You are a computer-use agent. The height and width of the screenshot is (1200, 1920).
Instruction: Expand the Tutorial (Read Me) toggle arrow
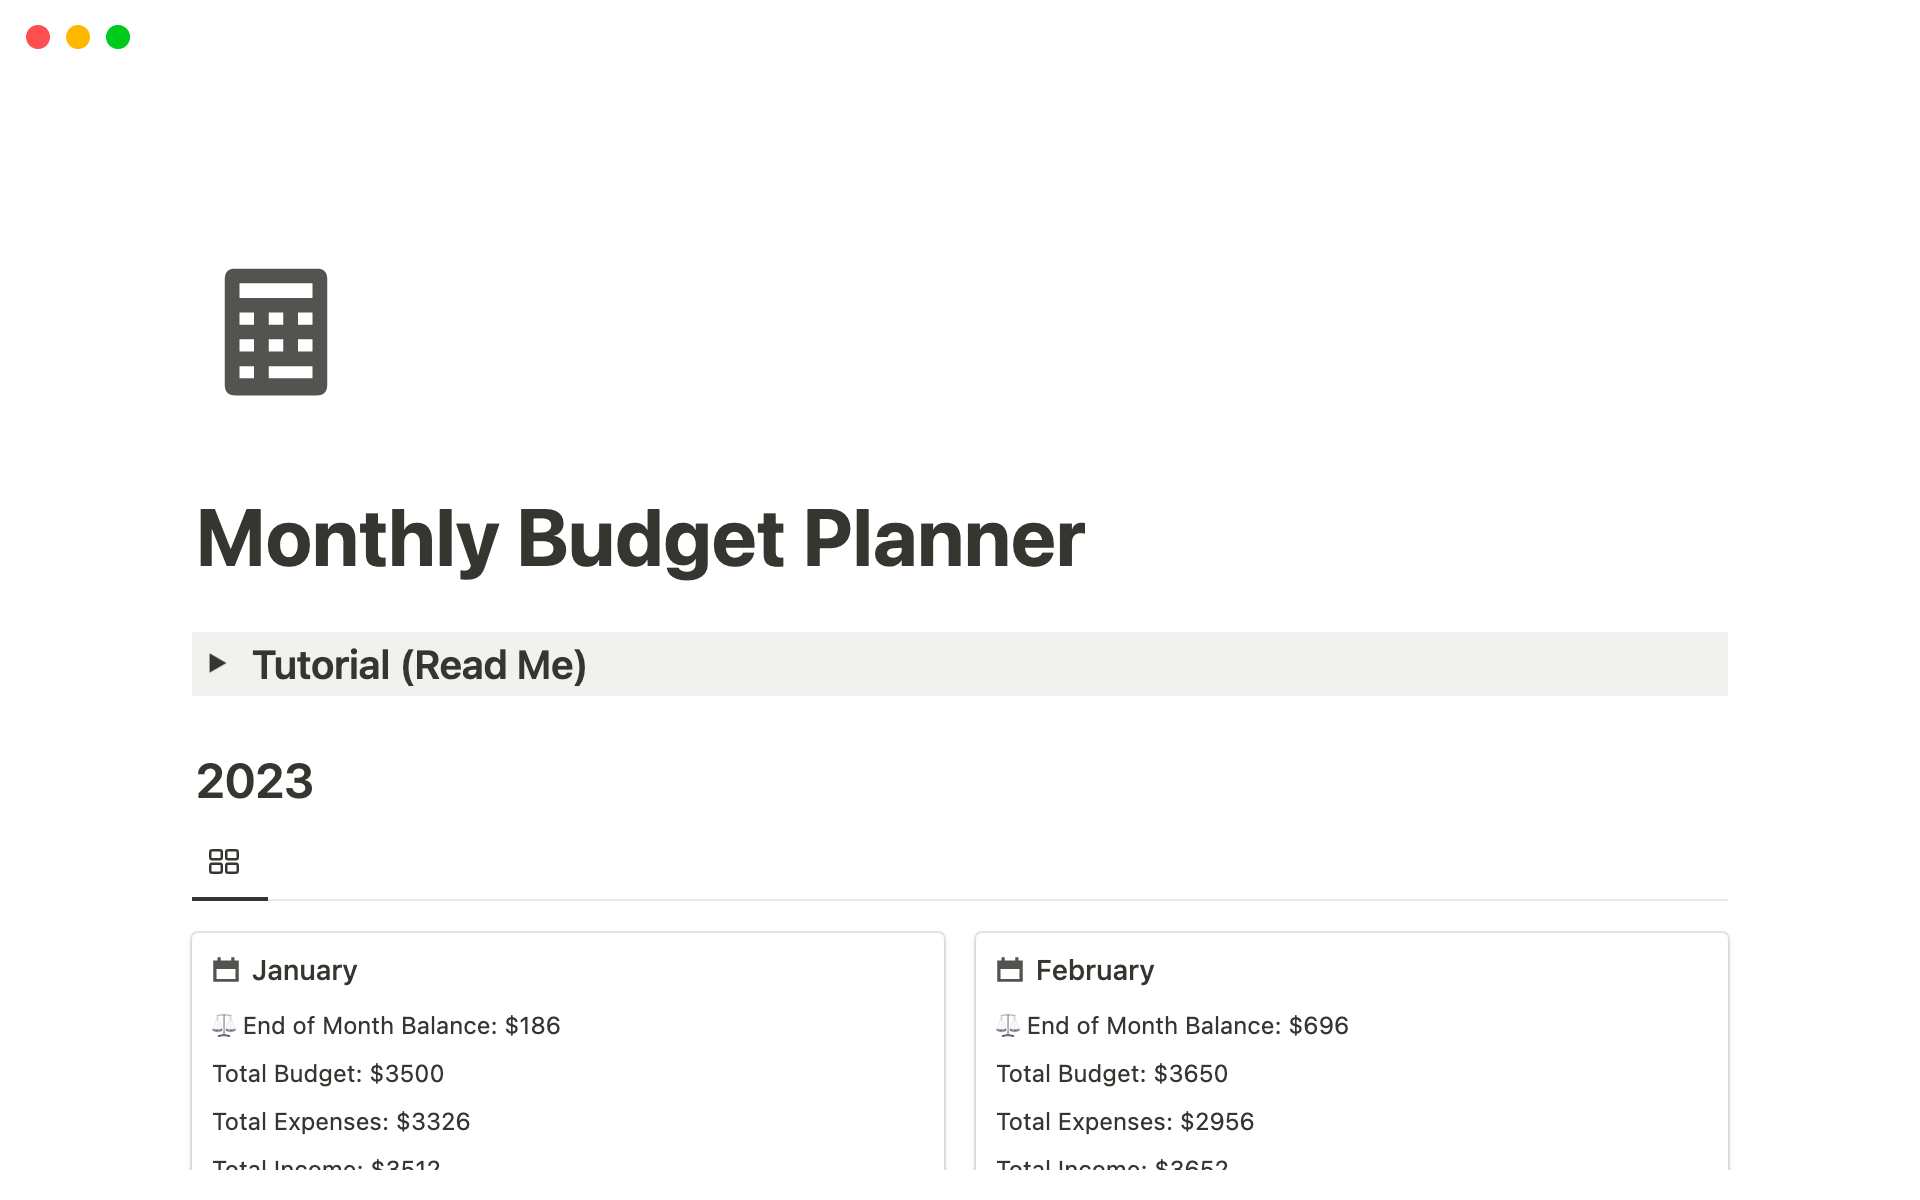click(217, 663)
